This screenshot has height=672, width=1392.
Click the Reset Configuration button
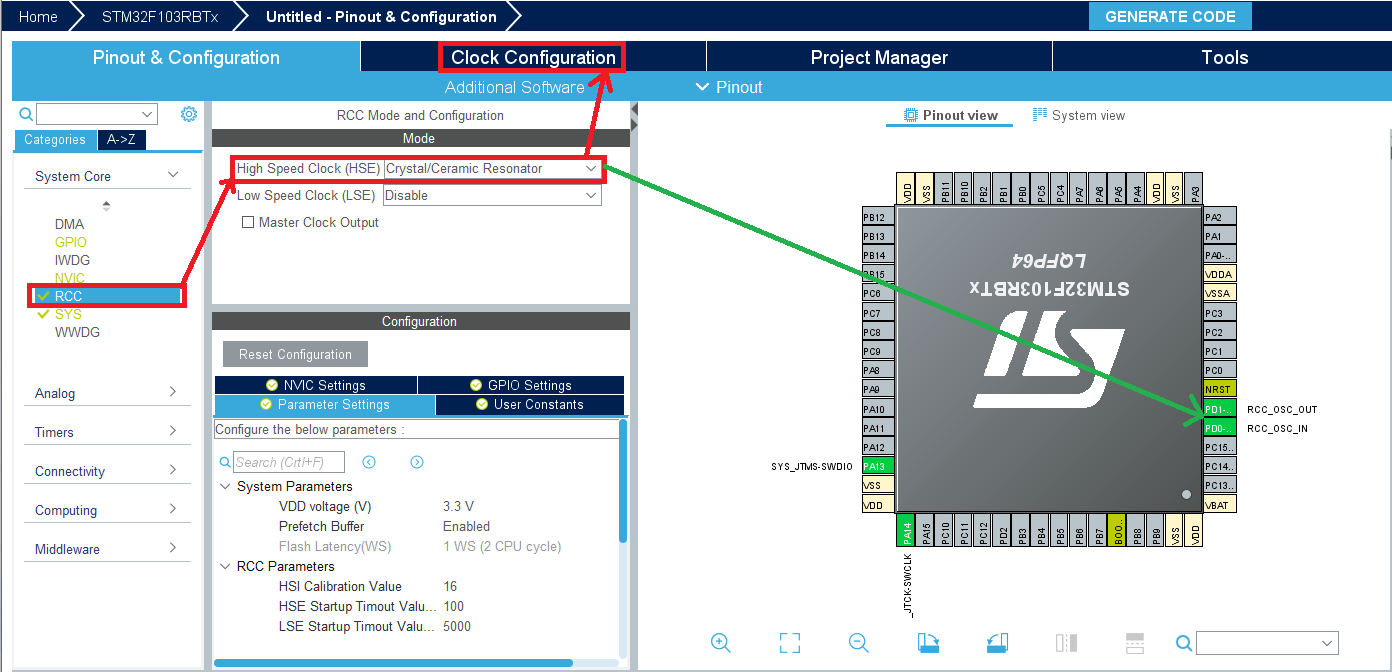click(295, 354)
